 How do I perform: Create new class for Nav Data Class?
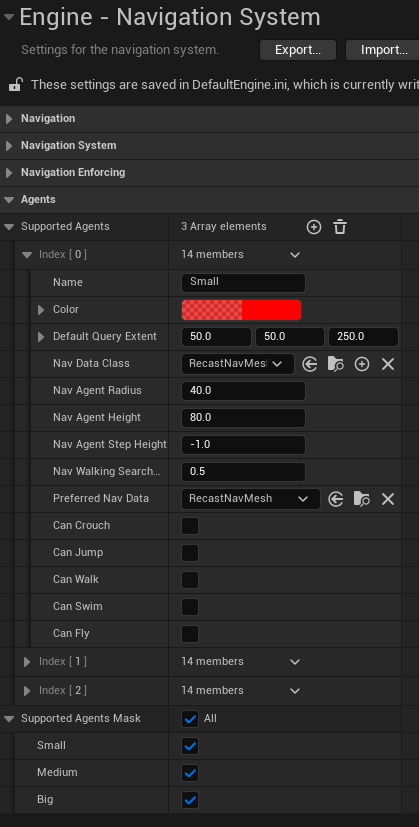click(x=362, y=364)
